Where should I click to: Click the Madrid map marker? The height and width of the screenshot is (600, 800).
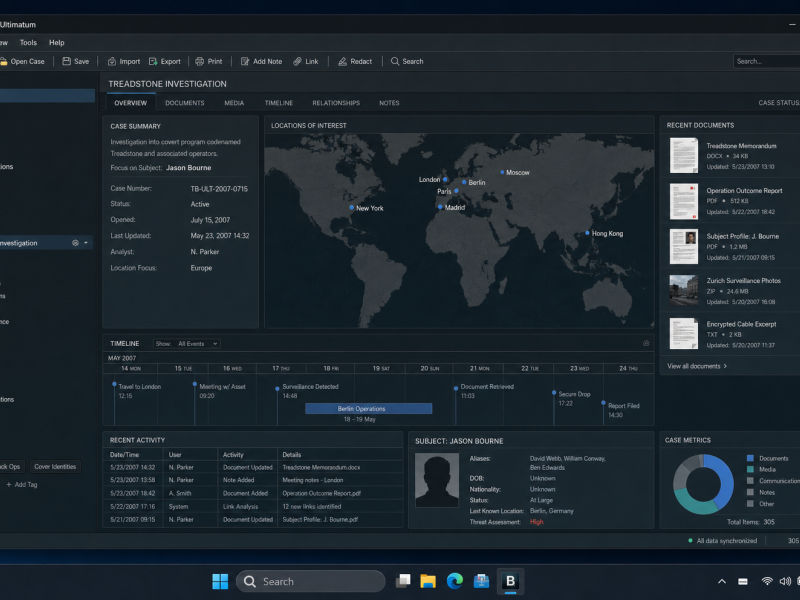pyautogui.click(x=440, y=207)
